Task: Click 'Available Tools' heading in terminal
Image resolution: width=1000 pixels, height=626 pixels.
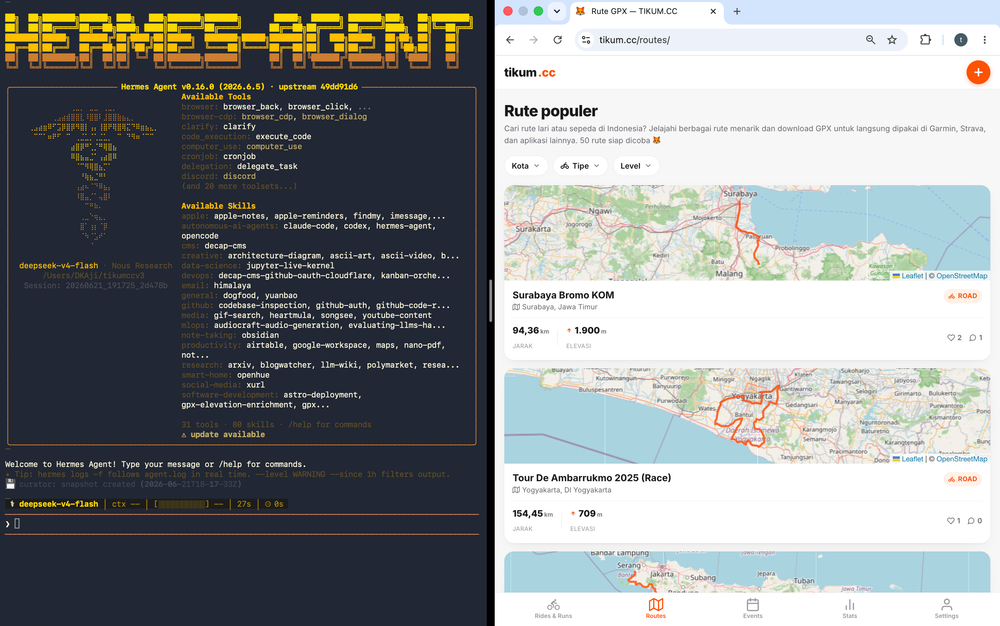Action: tap(216, 97)
